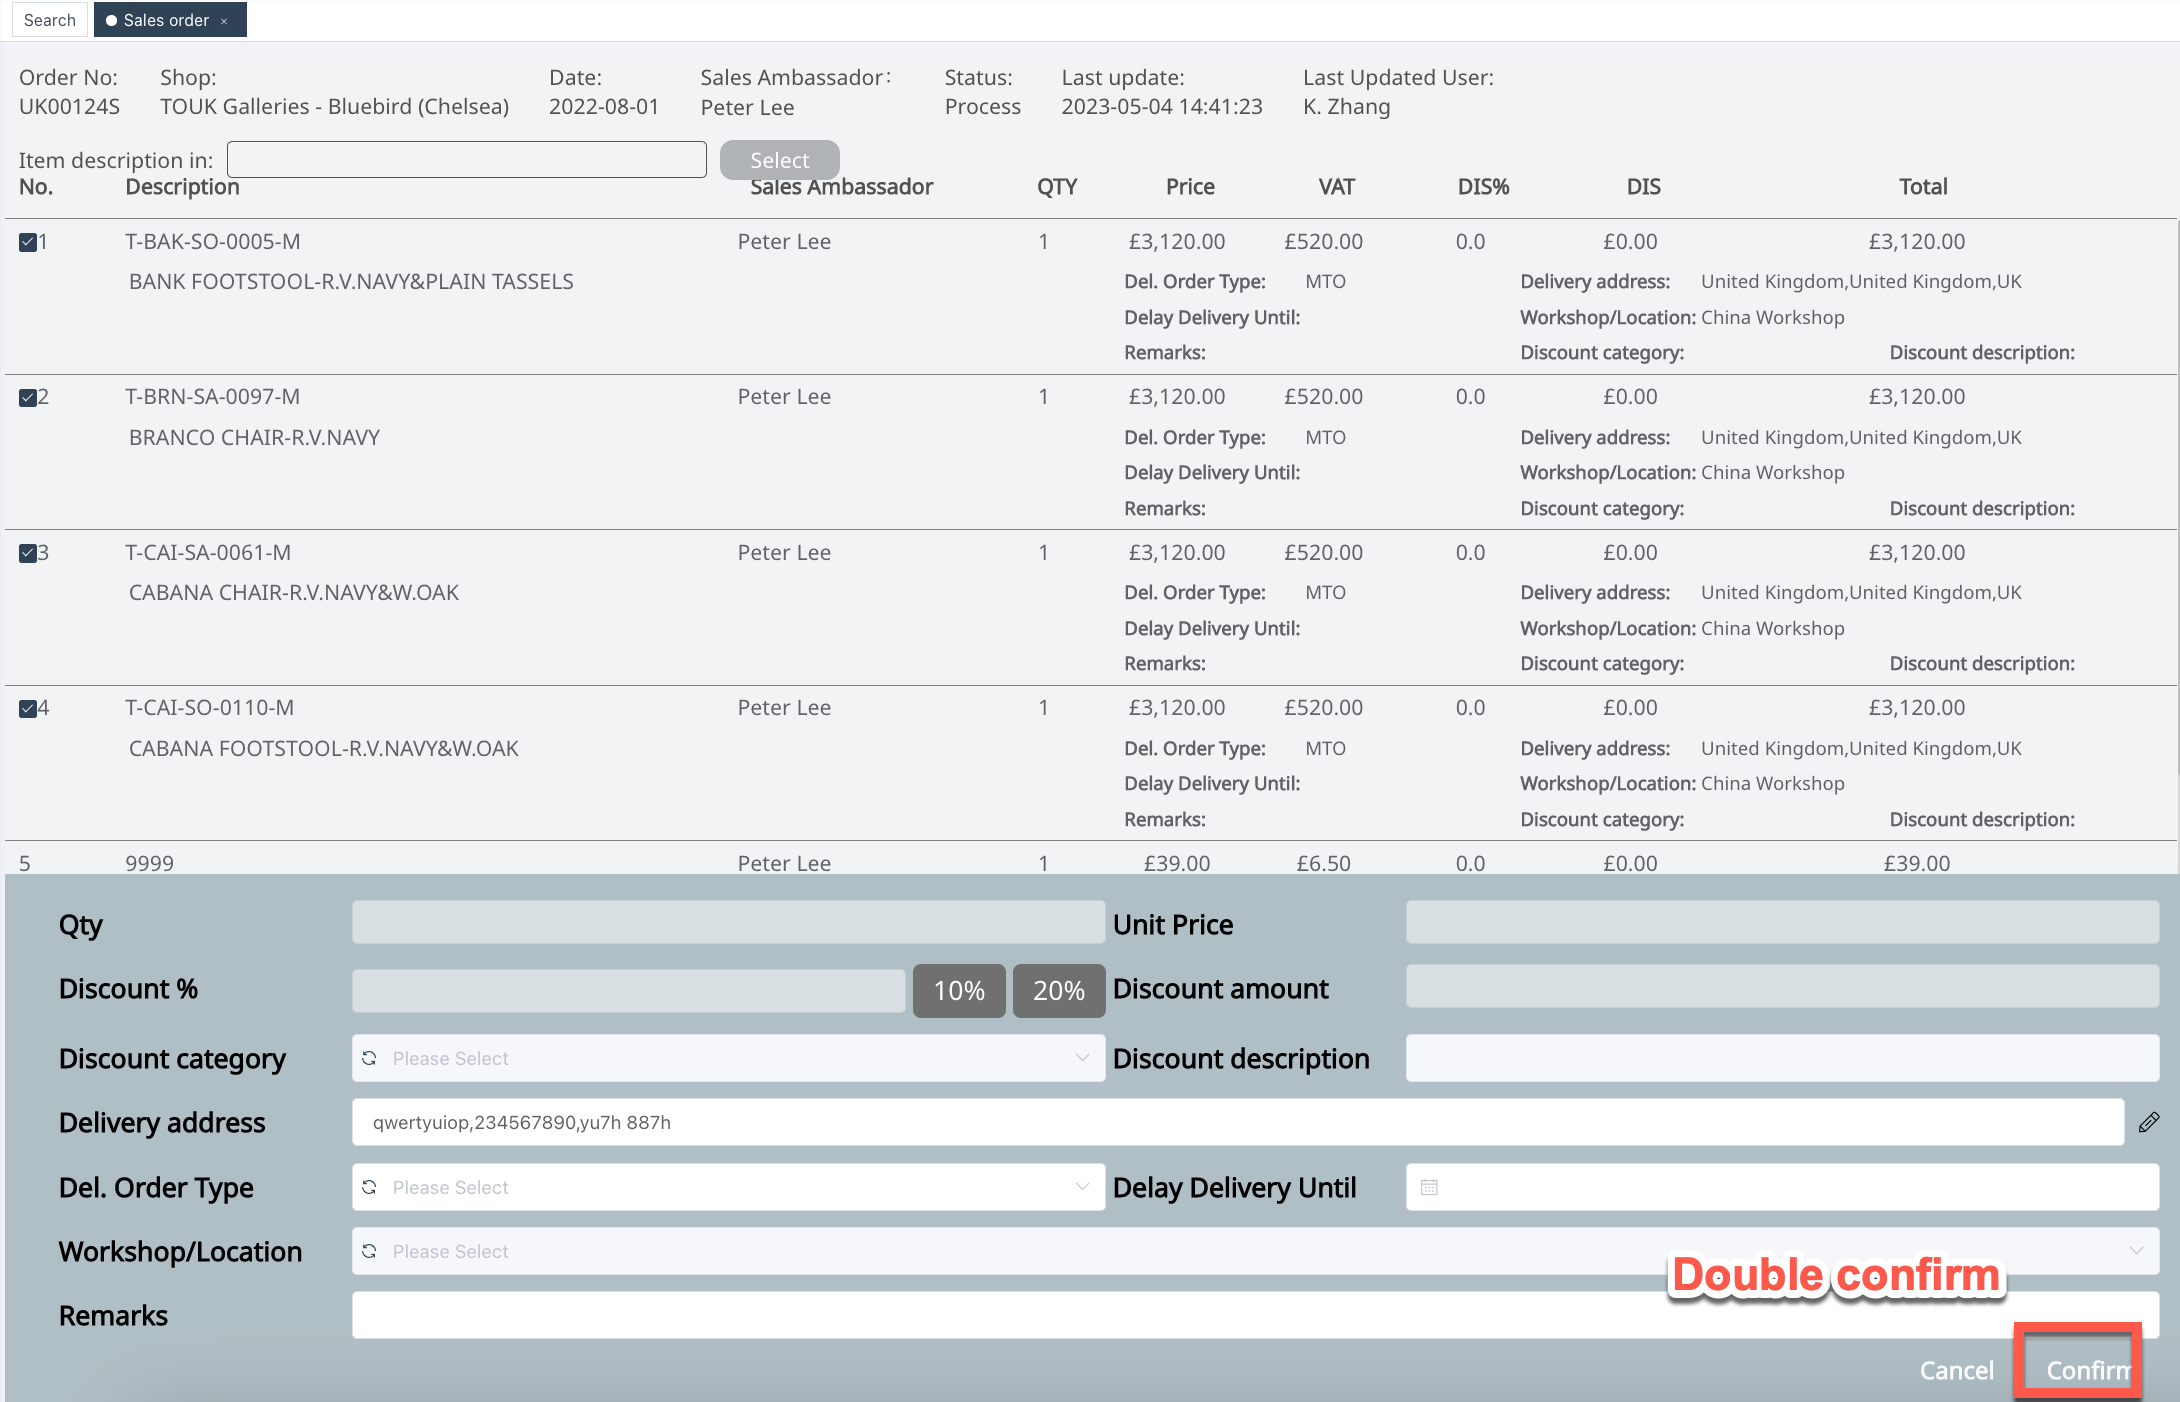This screenshot has width=2180, height=1402.
Task: Expand the Workshop/Location dropdown chevron
Action: click(x=2136, y=1251)
